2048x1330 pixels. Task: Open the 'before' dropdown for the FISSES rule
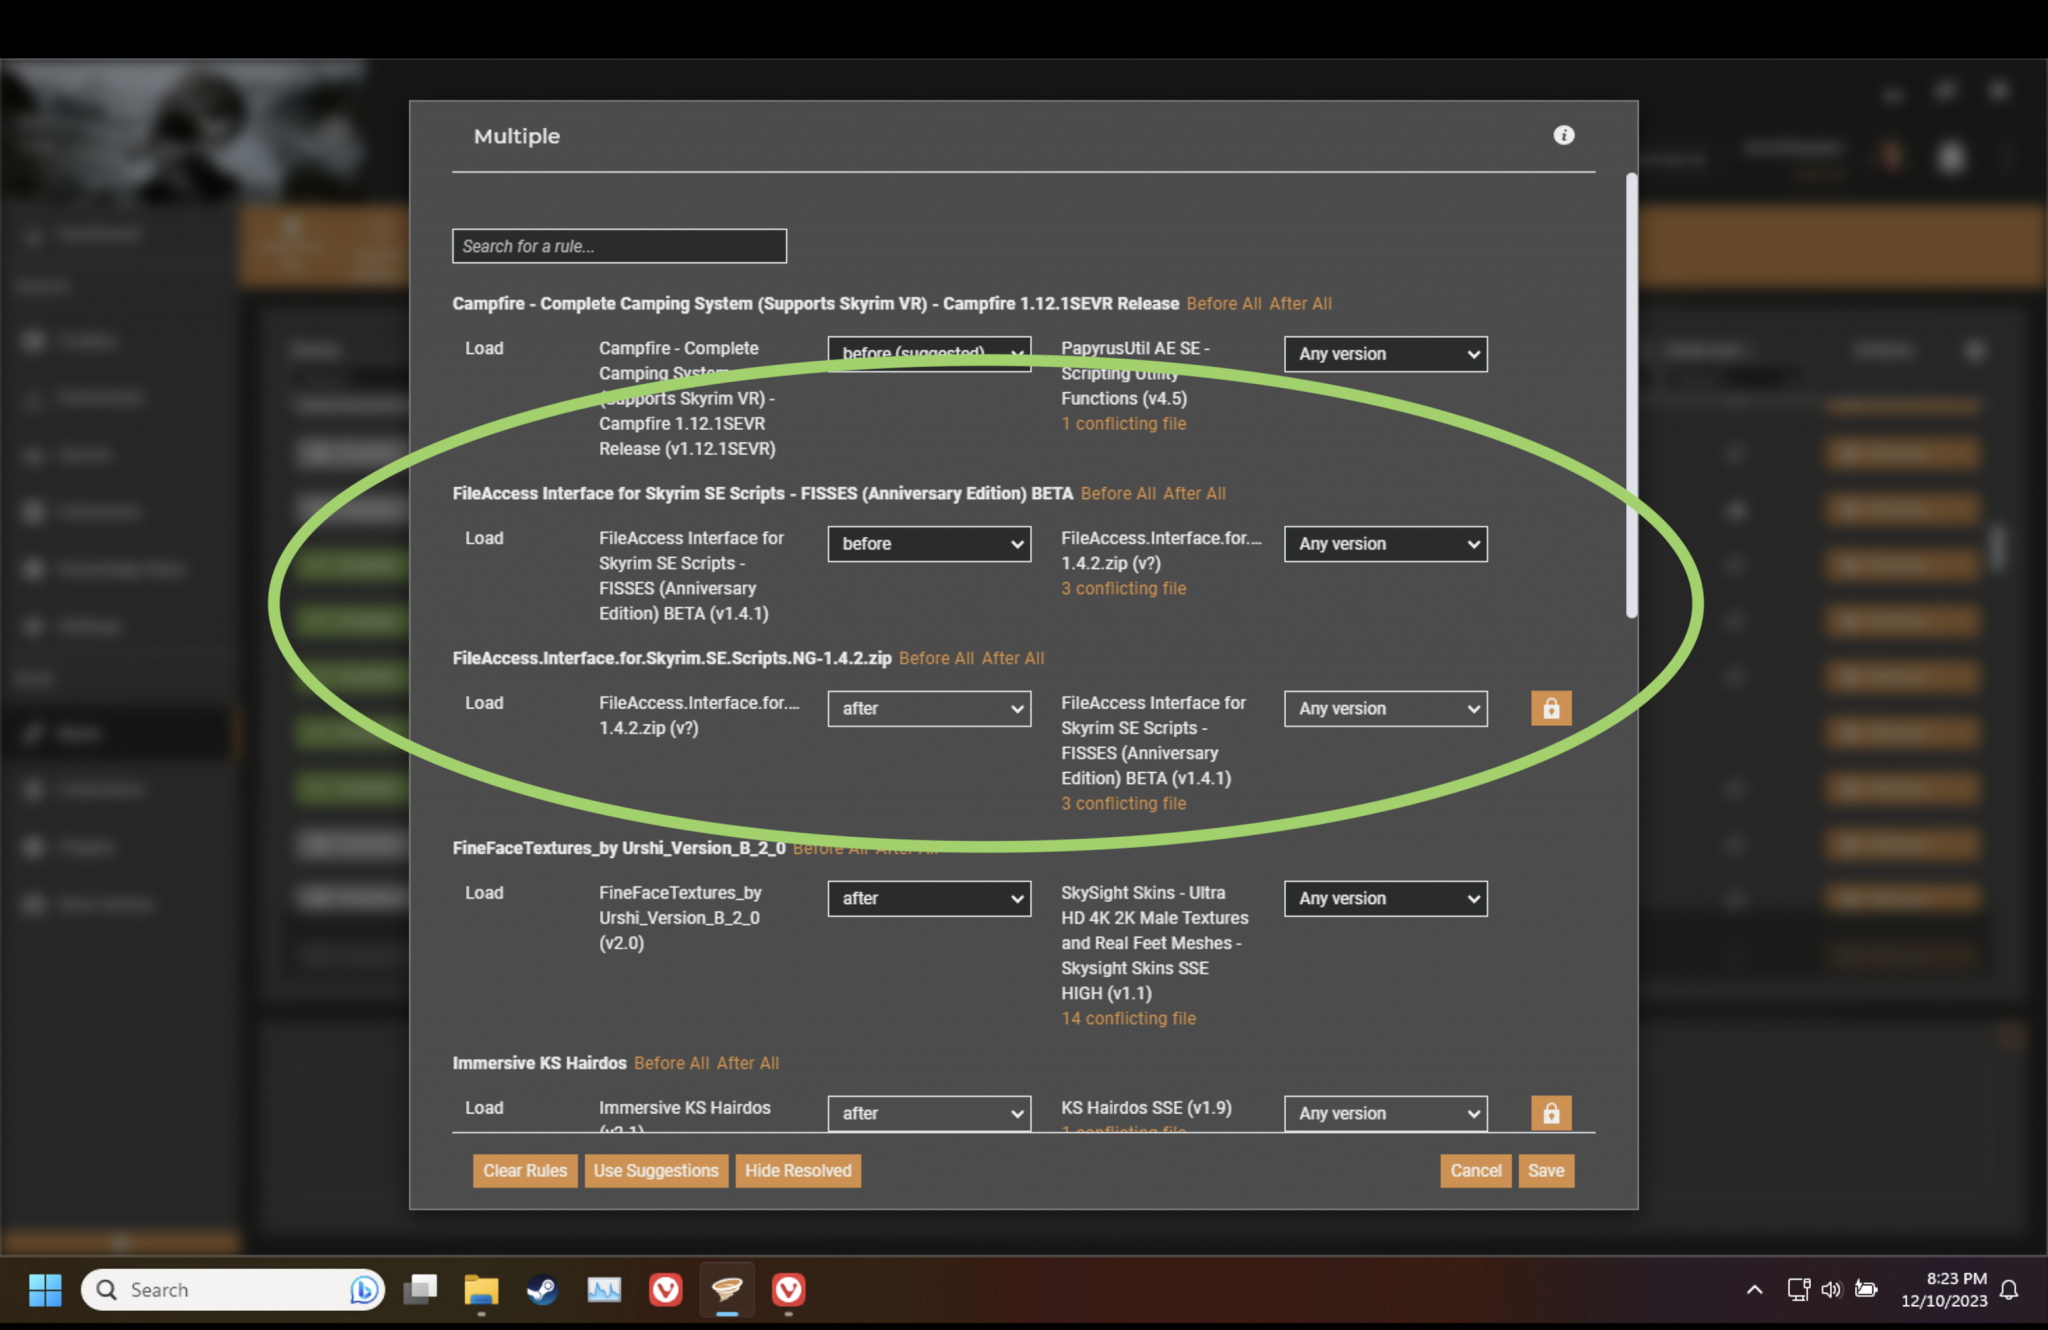[929, 543]
